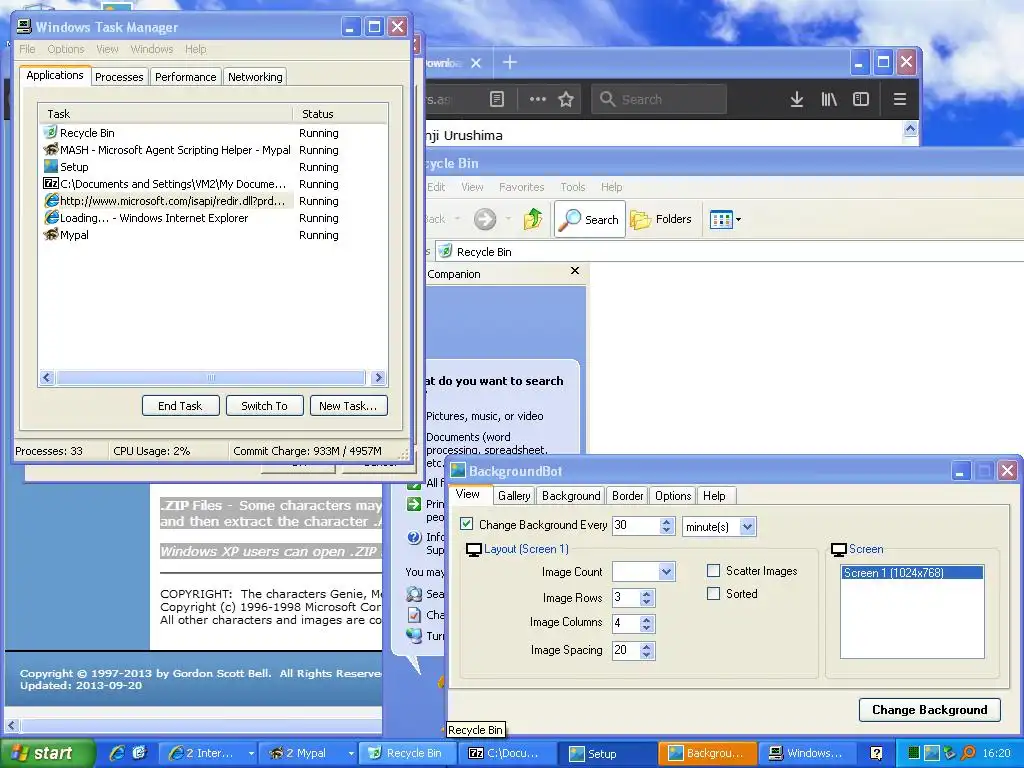The image size is (1024, 768).
Task: Open the Favorites menu in Recycle Bin window
Action: tap(521, 187)
